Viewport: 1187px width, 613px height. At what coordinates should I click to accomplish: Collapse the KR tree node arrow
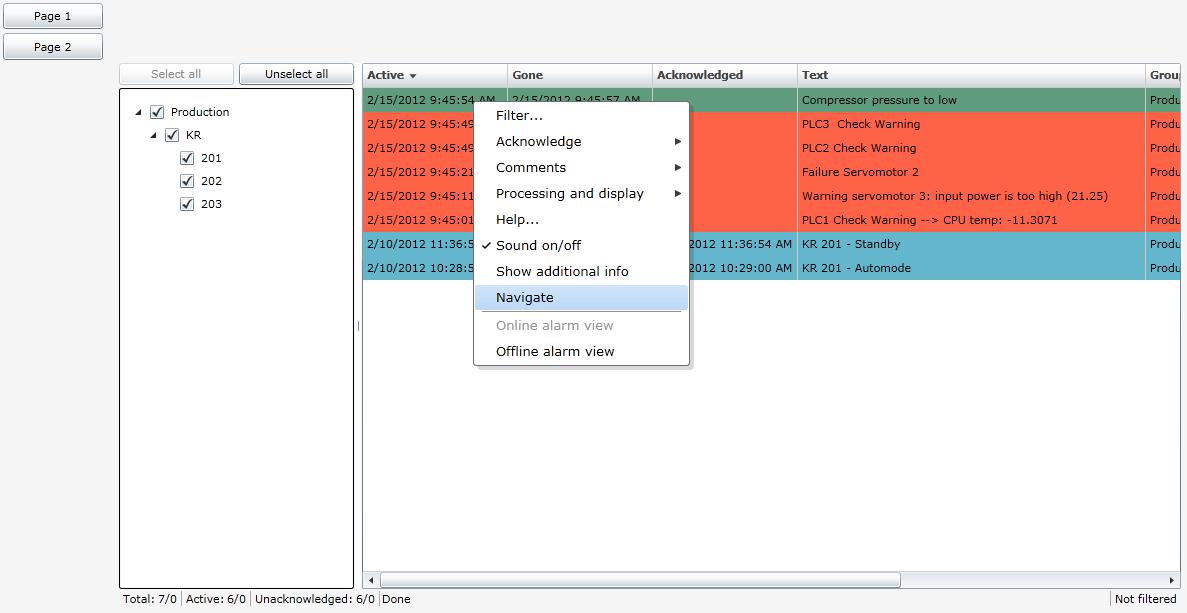(154, 136)
